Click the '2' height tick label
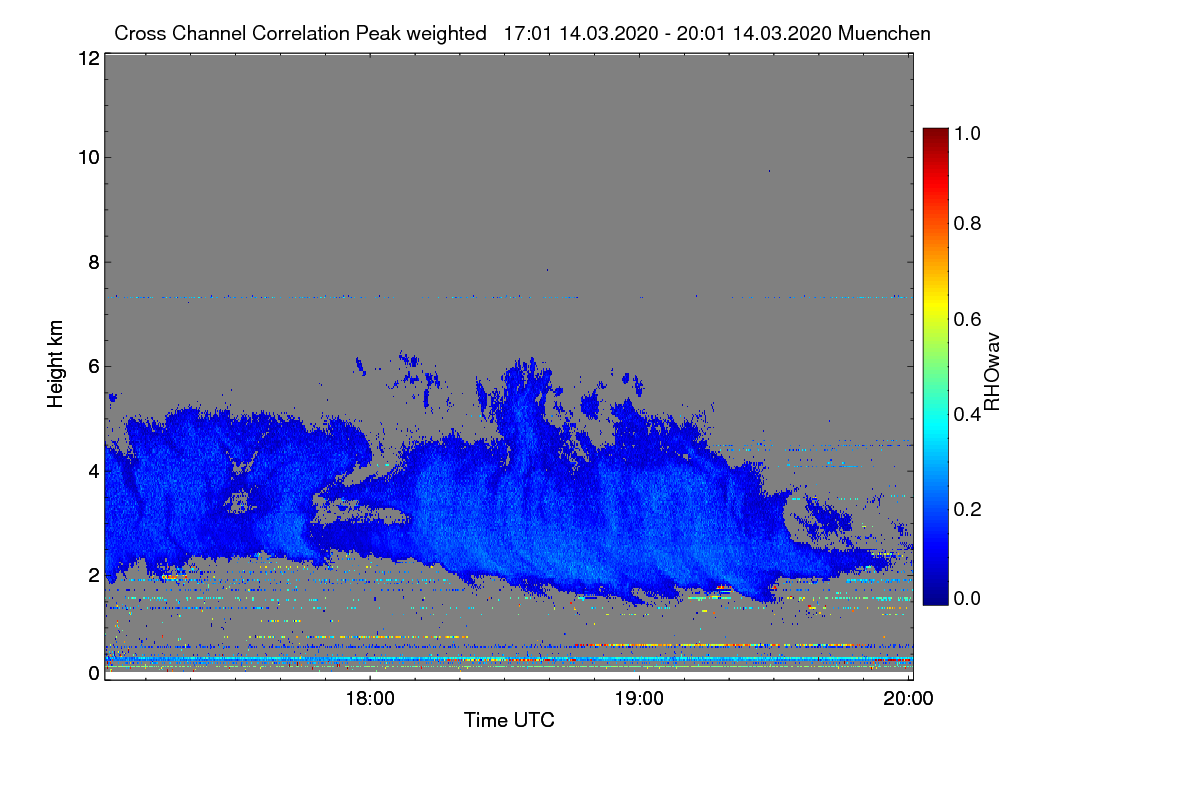 (x=93, y=574)
